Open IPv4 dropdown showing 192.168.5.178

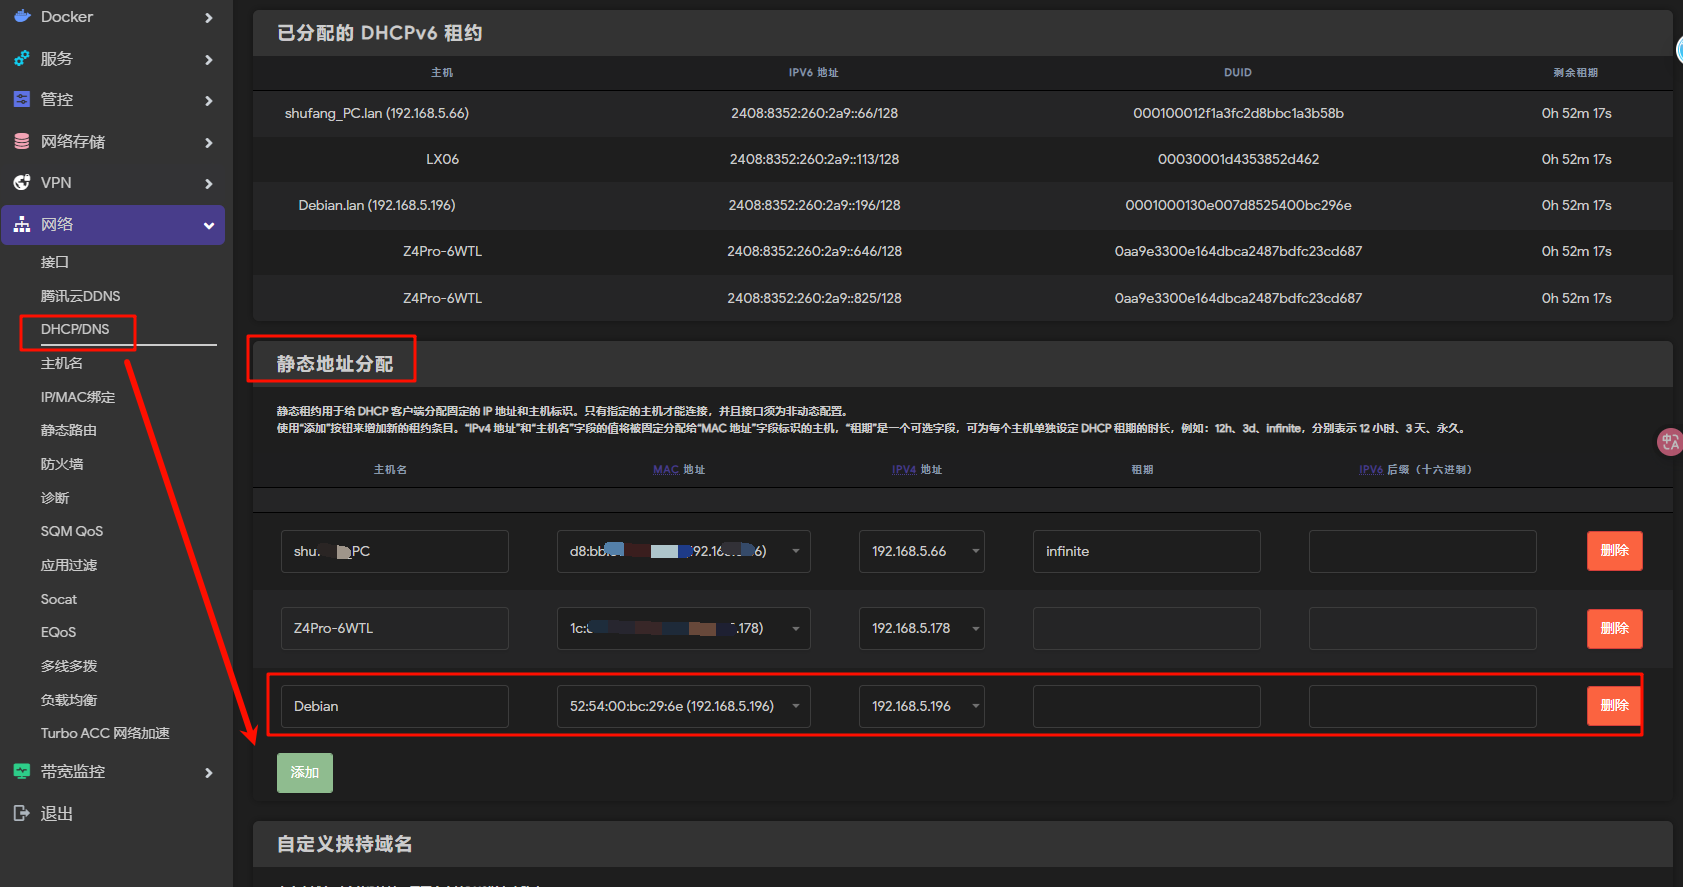click(x=975, y=629)
